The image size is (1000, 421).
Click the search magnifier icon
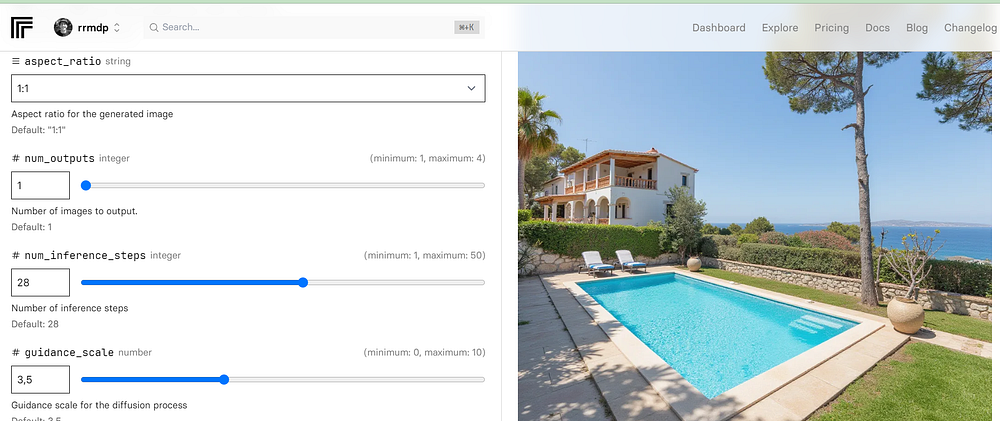(x=154, y=27)
